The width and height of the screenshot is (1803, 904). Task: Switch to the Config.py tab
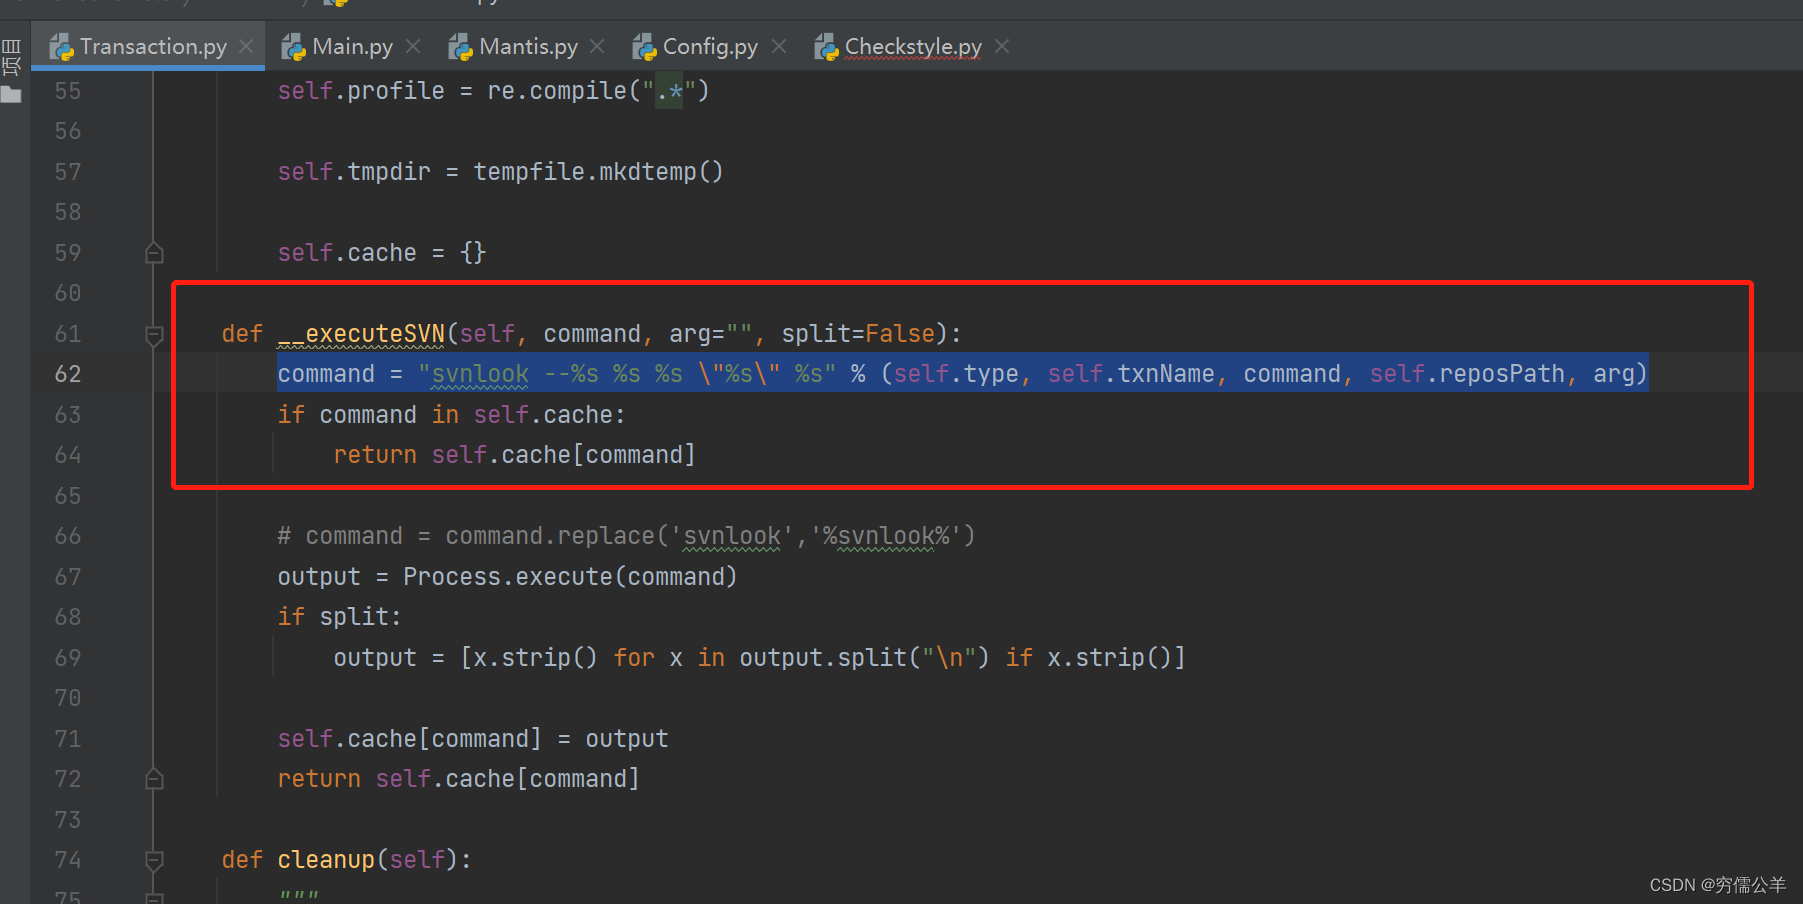[710, 47]
